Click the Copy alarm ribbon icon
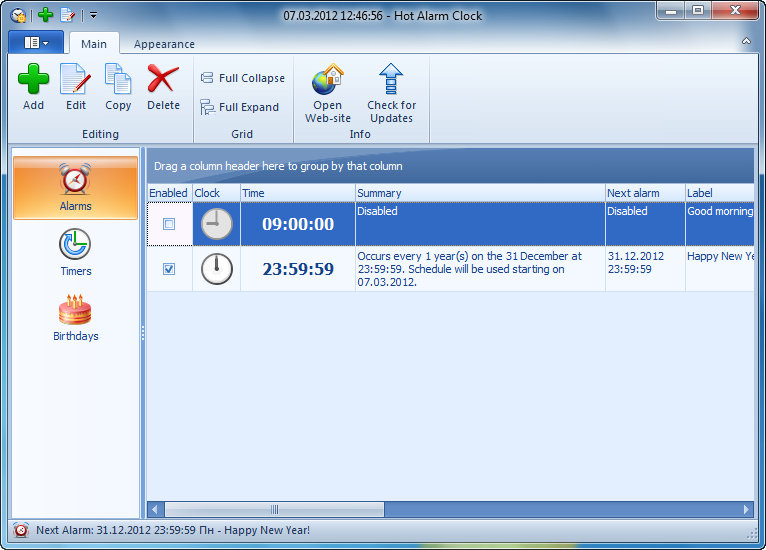 118,78
